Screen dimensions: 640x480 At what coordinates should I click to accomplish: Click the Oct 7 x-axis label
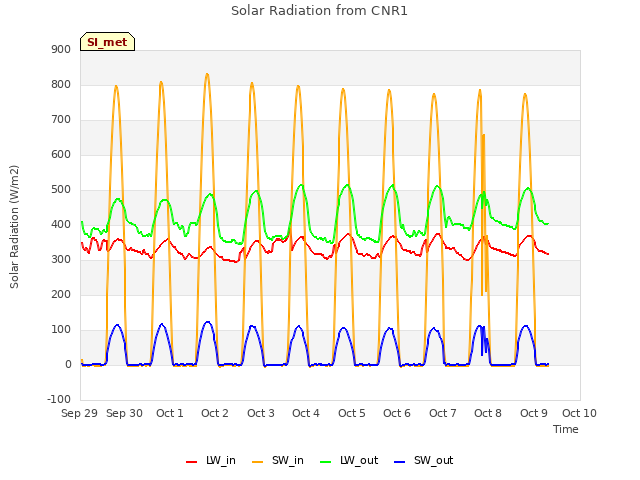(443, 413)
